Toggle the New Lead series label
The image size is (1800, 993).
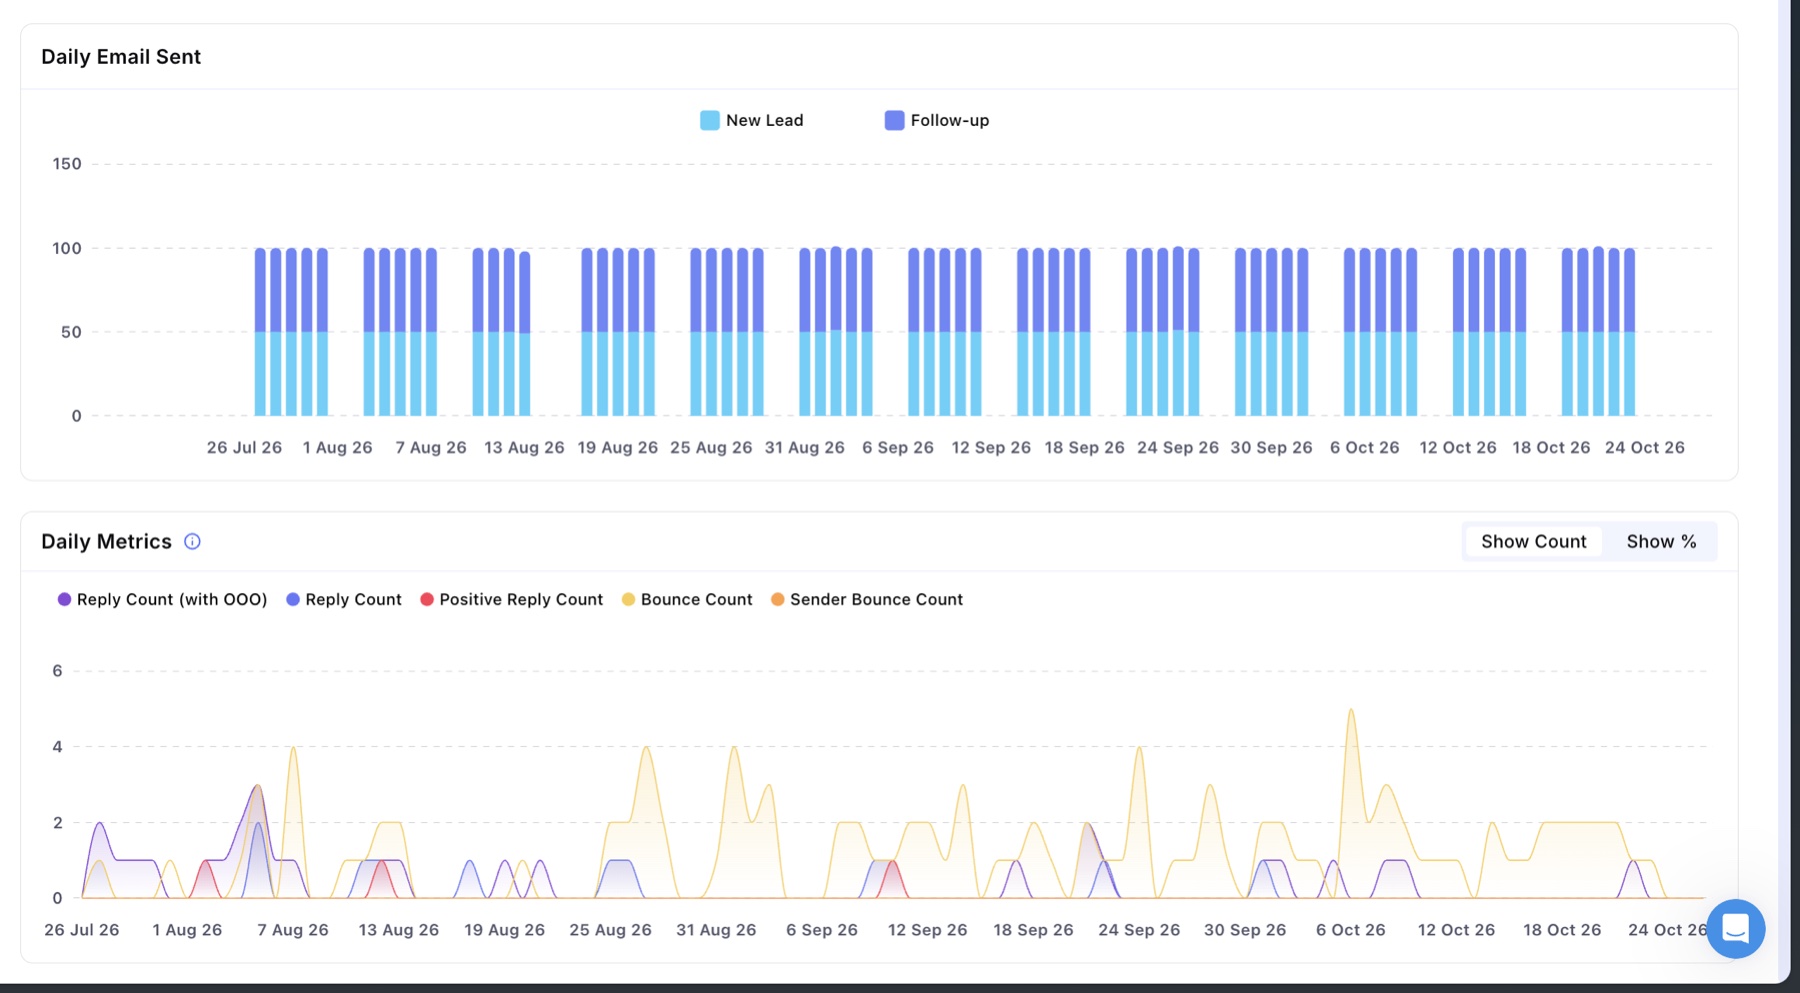[x=764, y=120]
